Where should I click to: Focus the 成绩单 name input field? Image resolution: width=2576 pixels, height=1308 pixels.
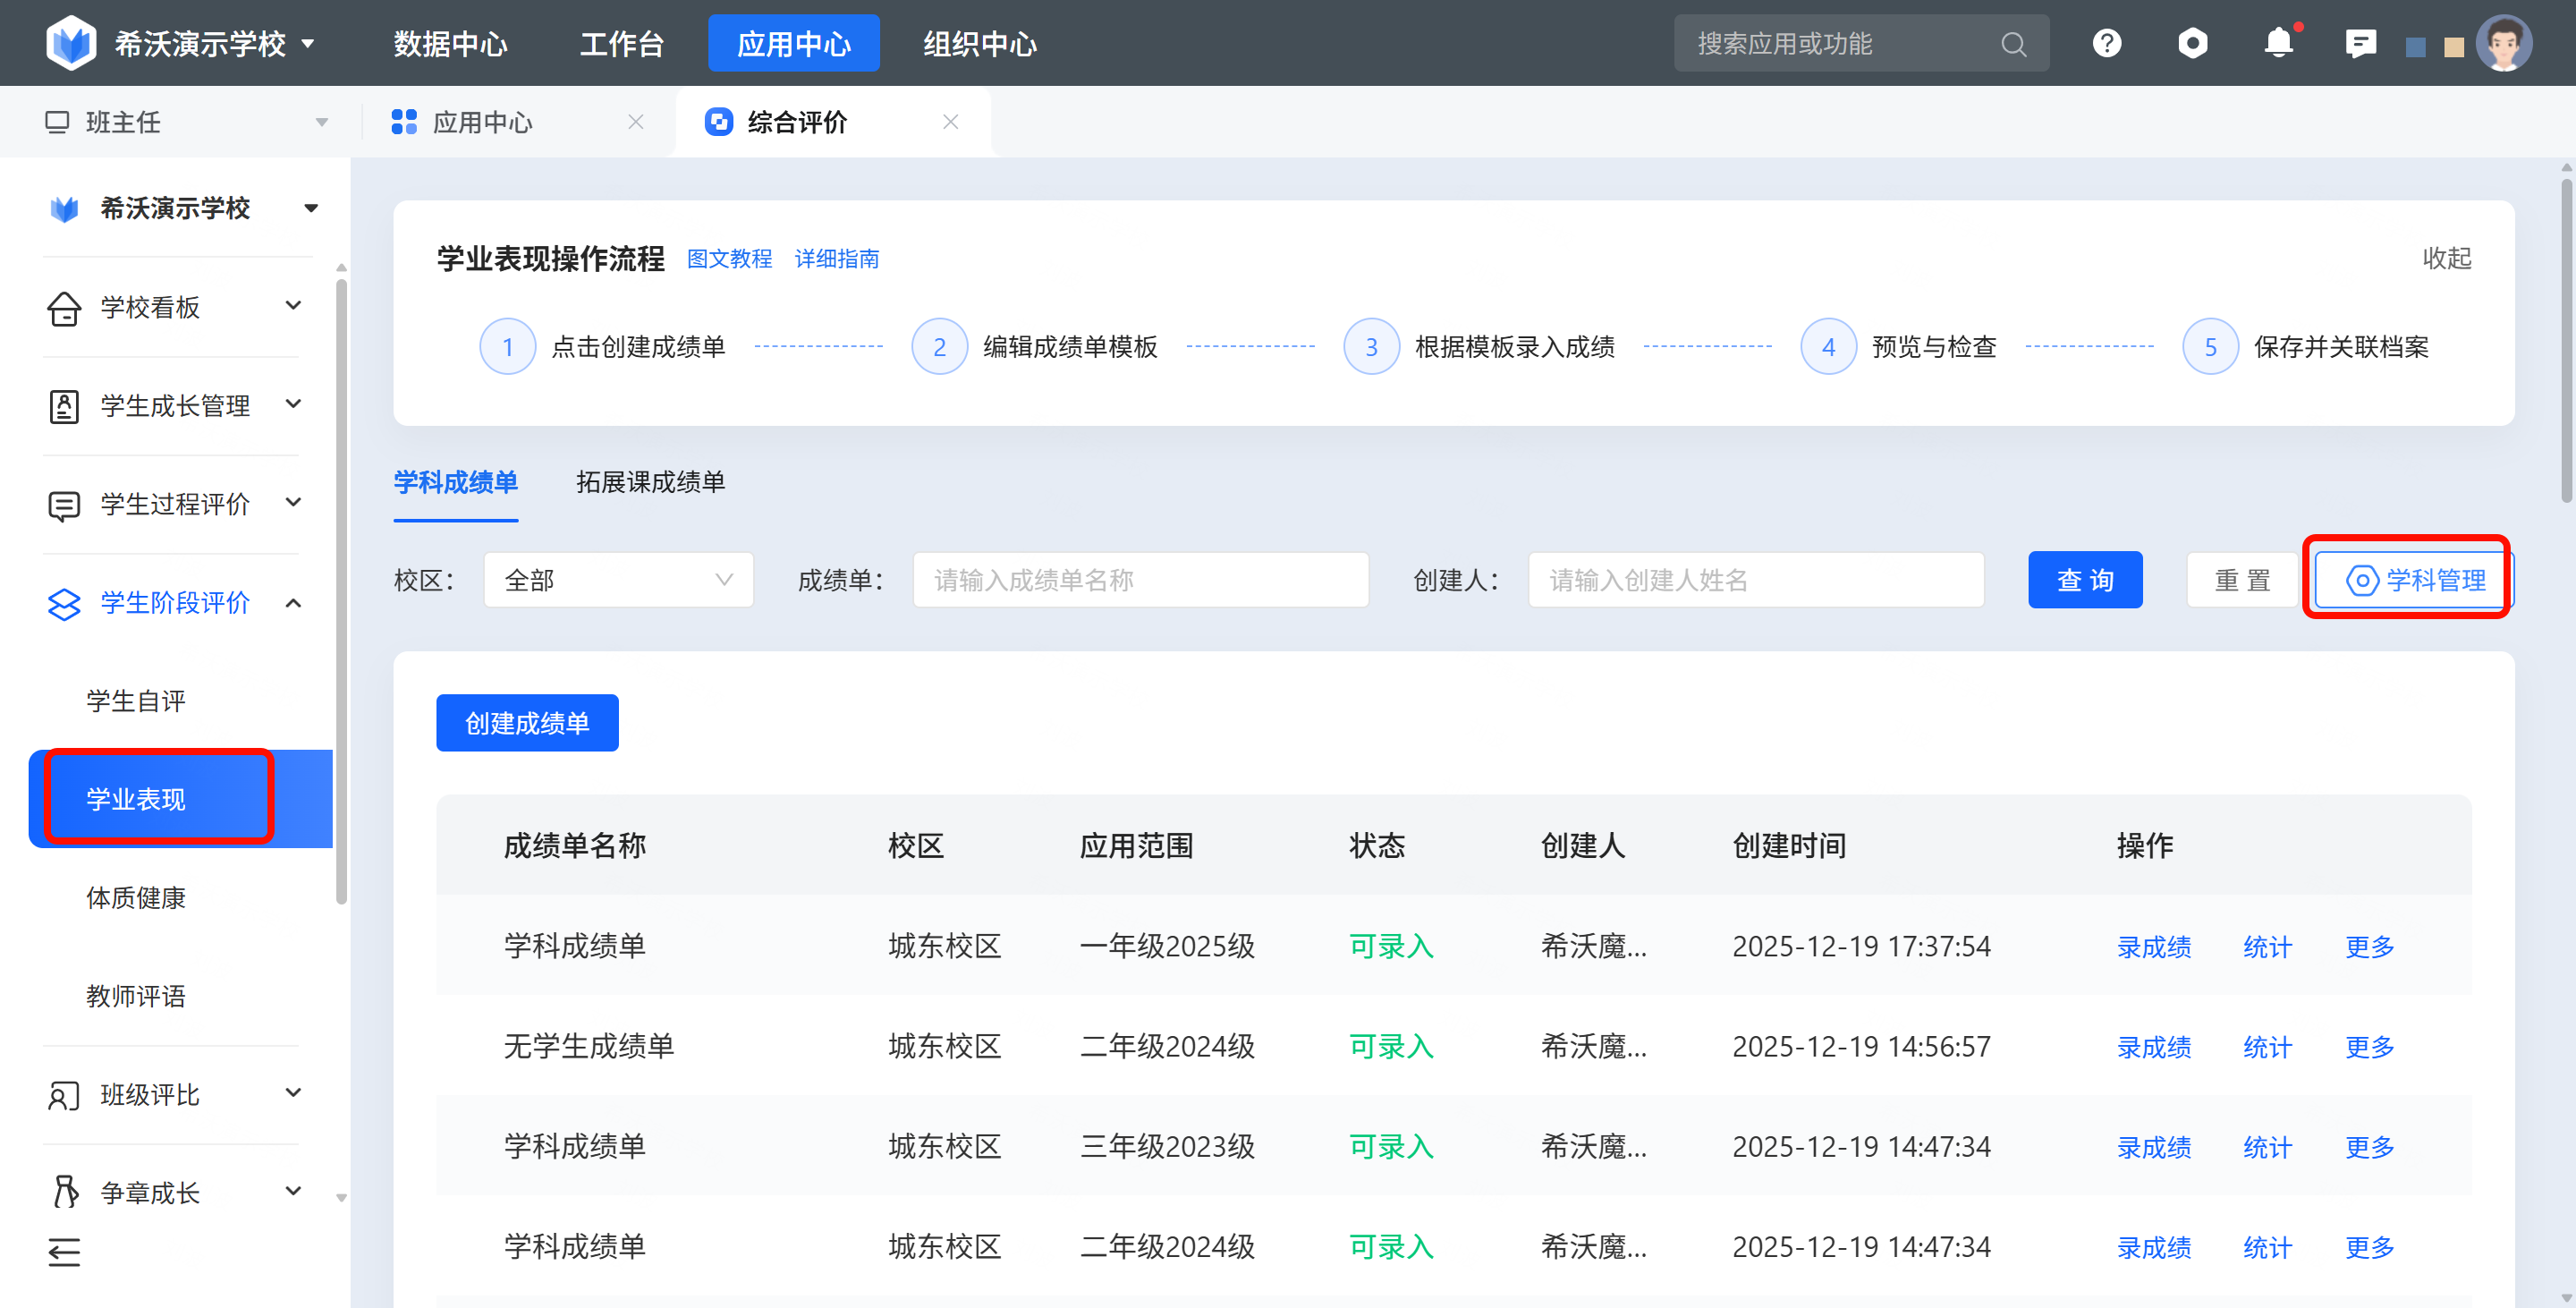point(1140,580)
